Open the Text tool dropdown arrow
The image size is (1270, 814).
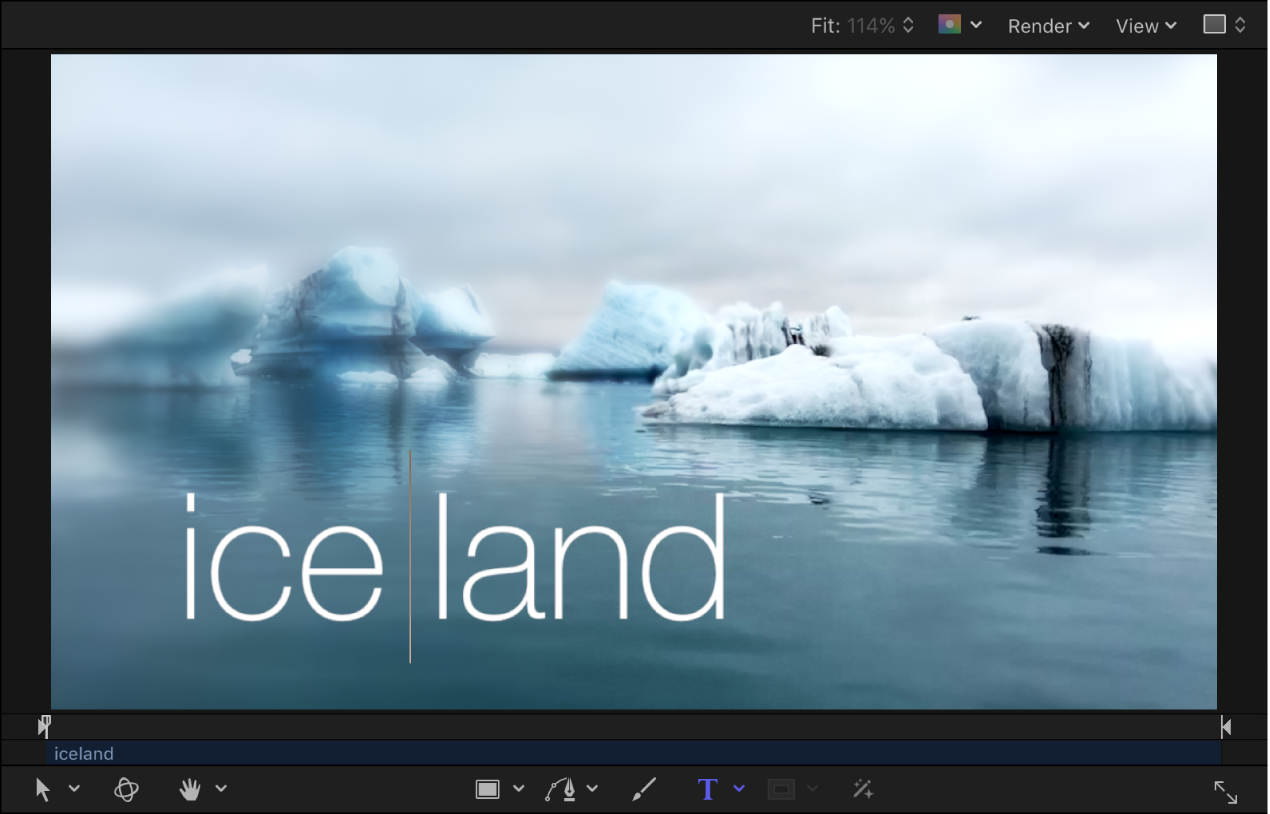point(739,789)
